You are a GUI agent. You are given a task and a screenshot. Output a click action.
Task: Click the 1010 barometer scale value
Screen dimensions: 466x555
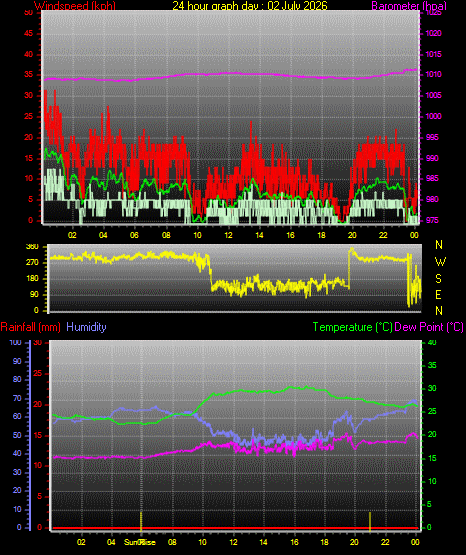pyautogui.click(x=433, y=75)
